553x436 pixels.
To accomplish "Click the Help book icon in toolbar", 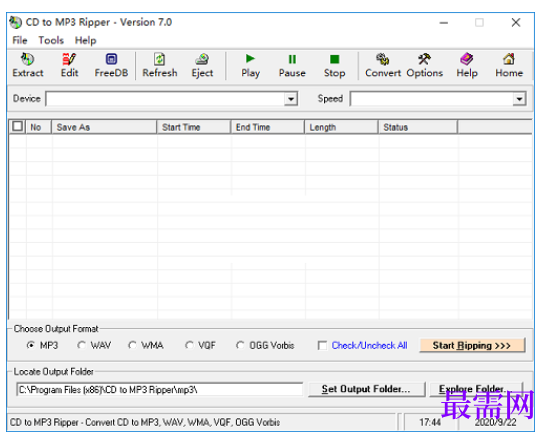I will tap(467, 66).
